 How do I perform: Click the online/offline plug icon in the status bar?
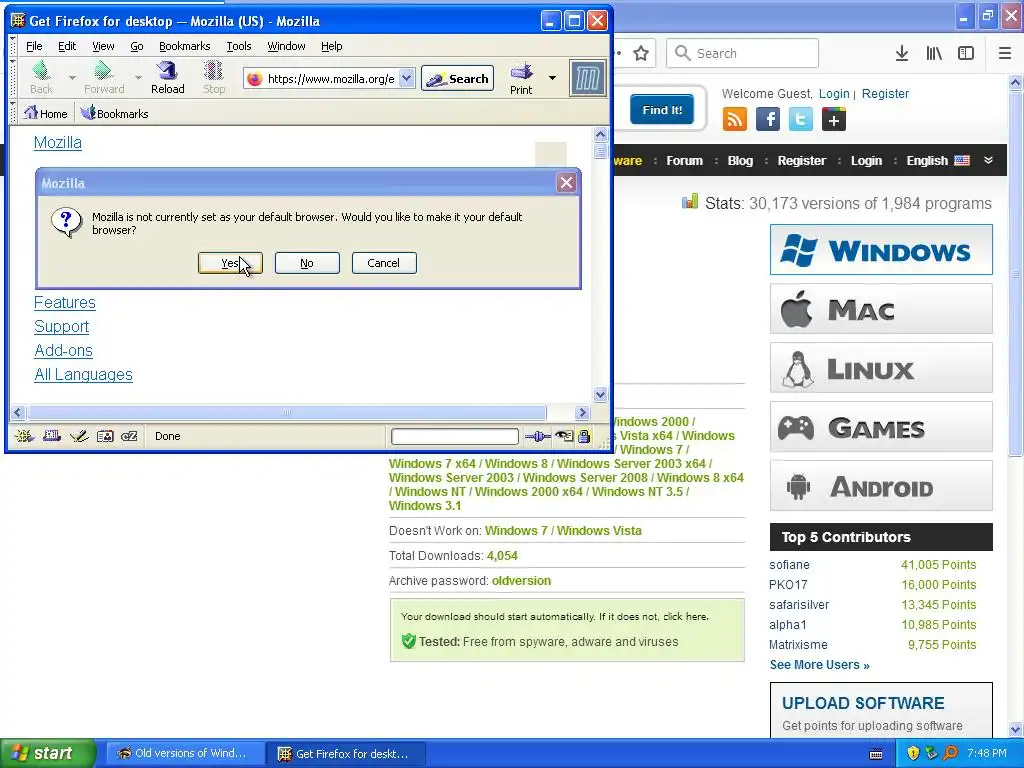(537, 436)
